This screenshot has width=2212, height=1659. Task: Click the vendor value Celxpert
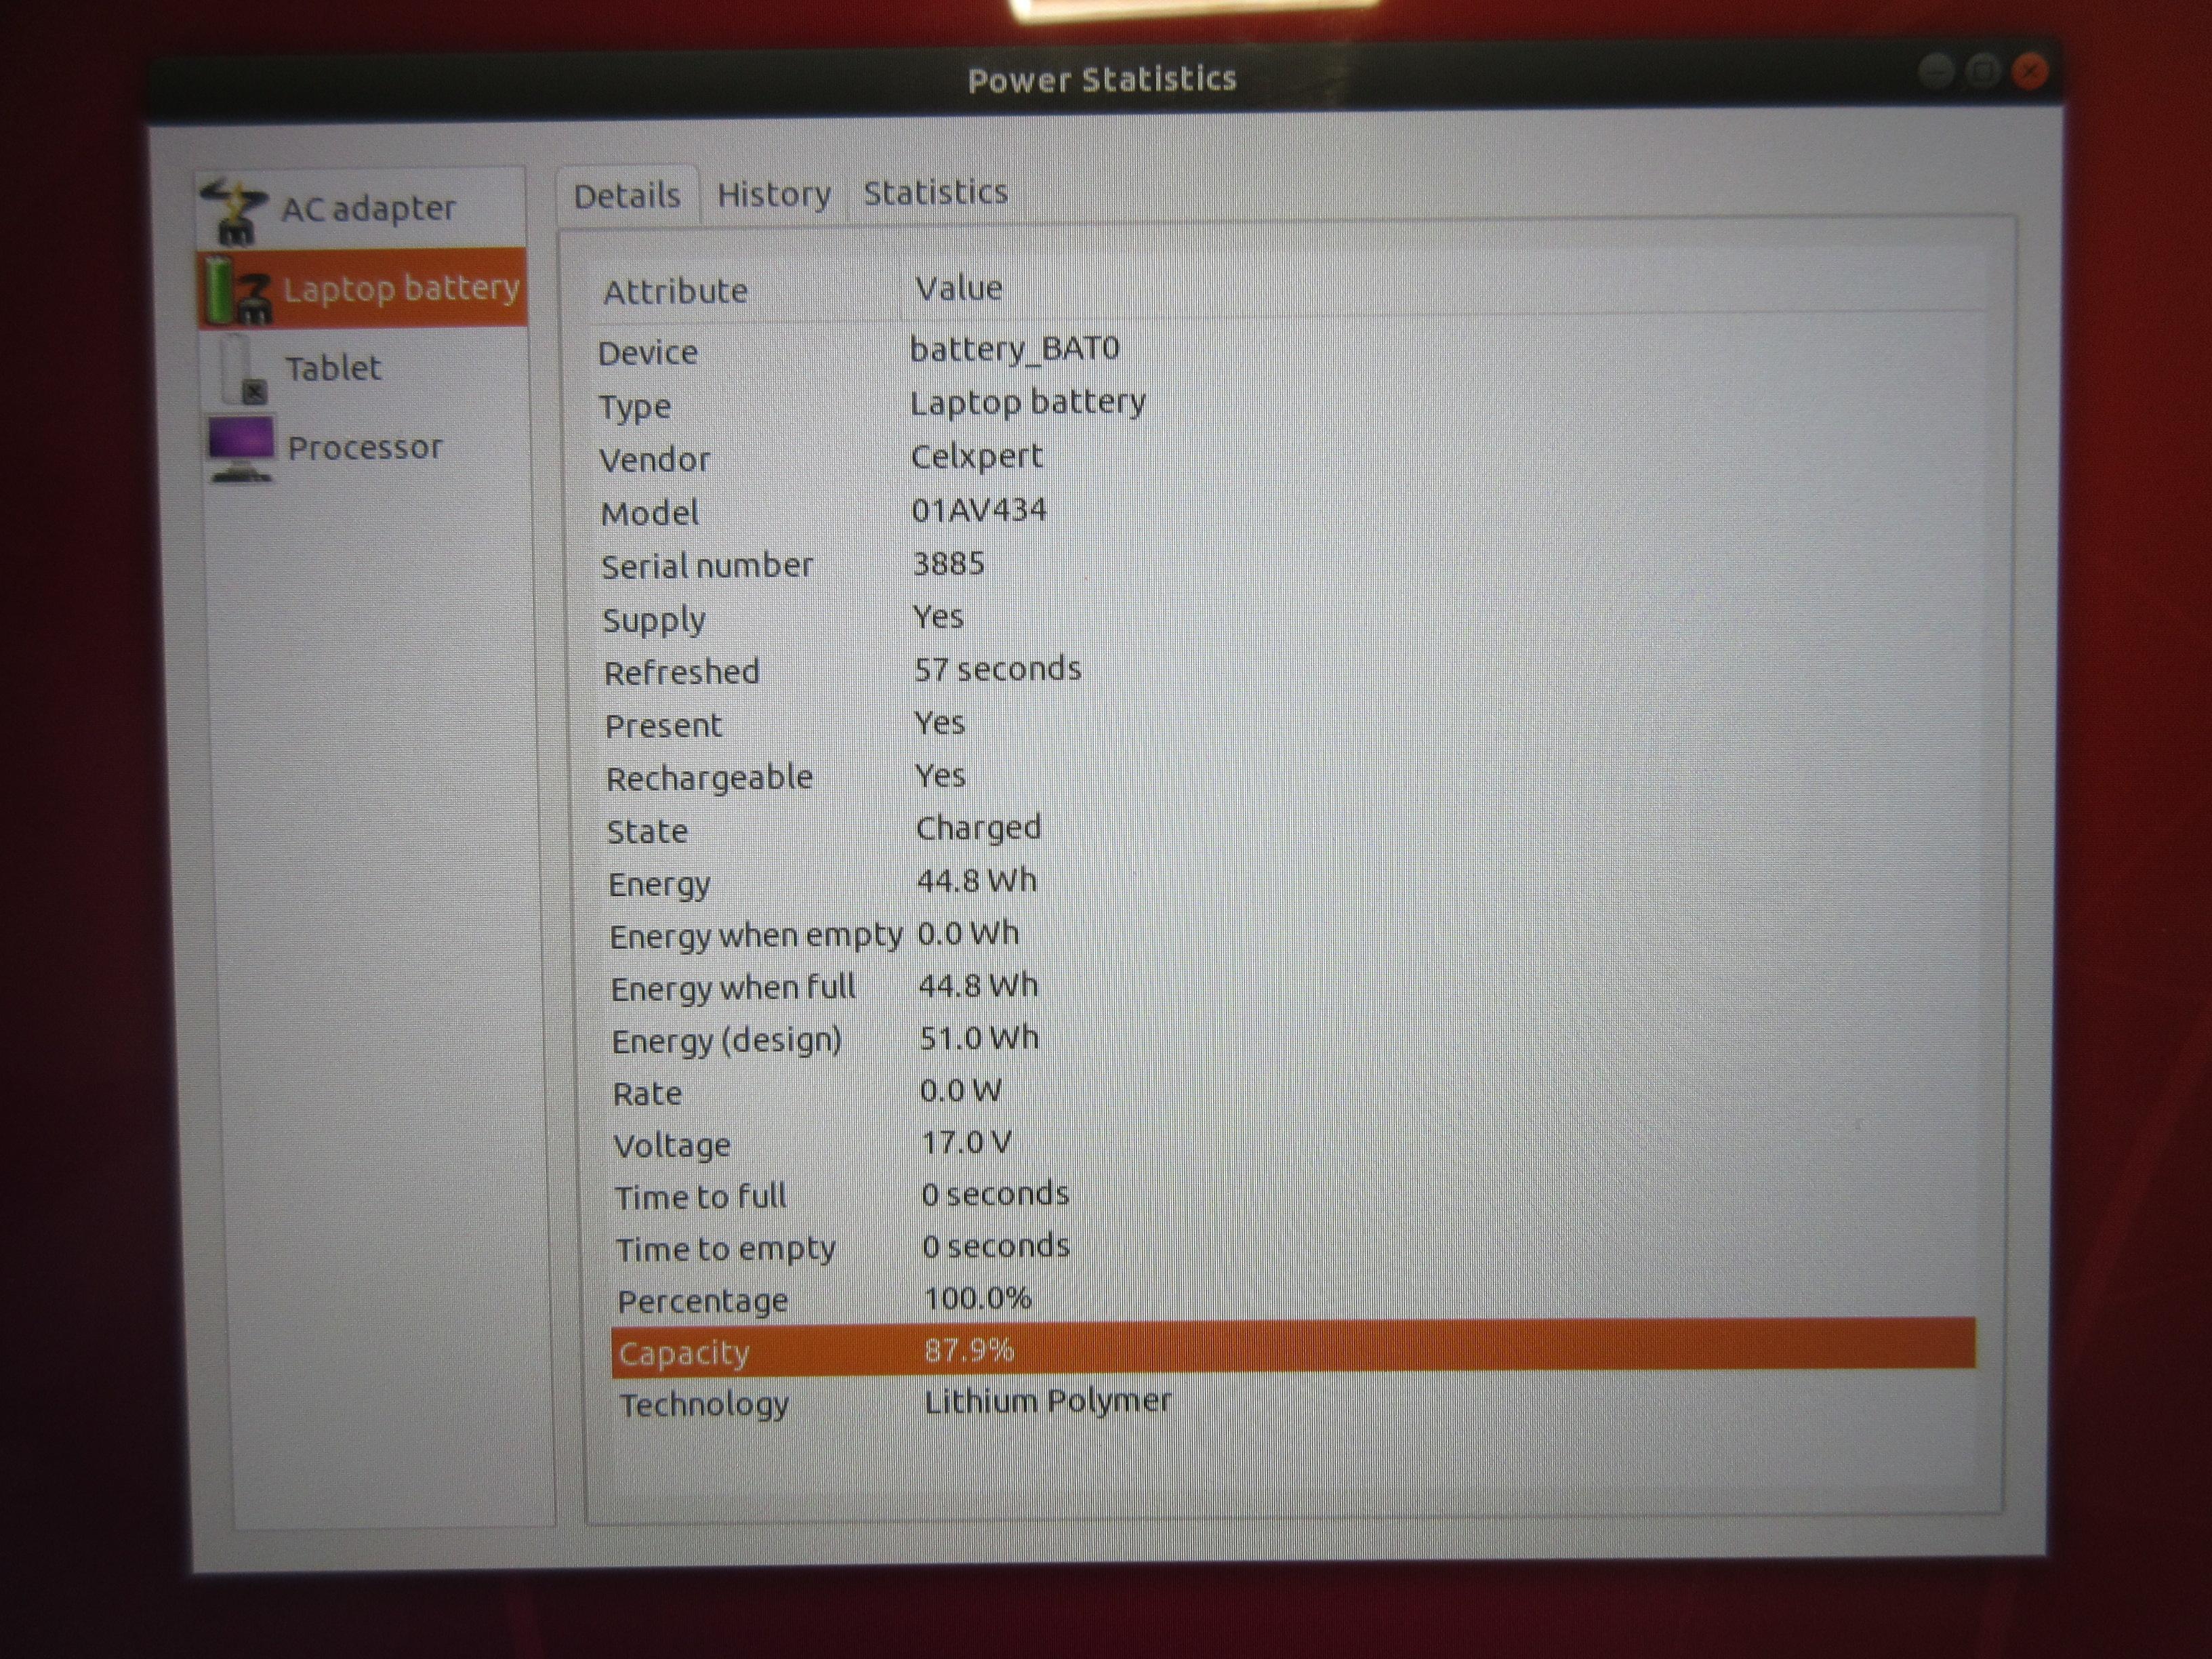click(x=976, y=457)
